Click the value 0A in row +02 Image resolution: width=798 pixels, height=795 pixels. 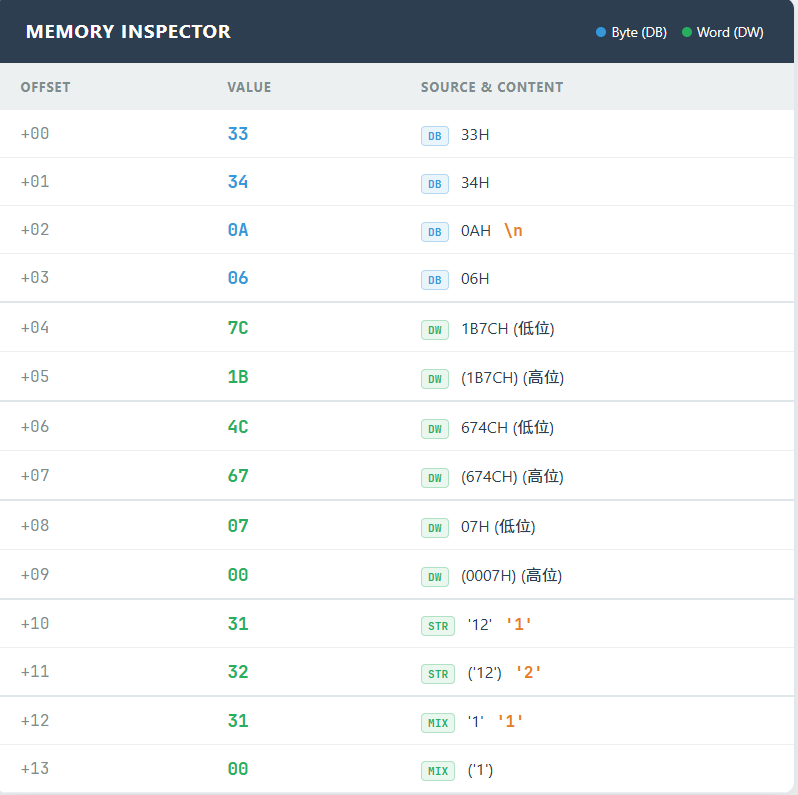238,230
